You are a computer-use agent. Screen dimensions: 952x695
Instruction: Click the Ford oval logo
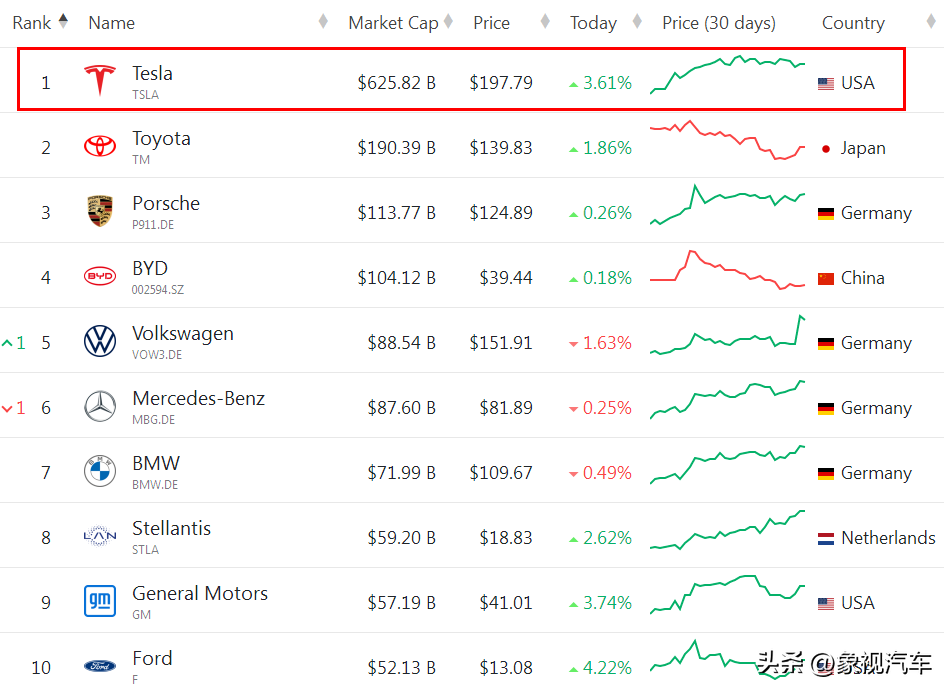[x=100, y=666]
